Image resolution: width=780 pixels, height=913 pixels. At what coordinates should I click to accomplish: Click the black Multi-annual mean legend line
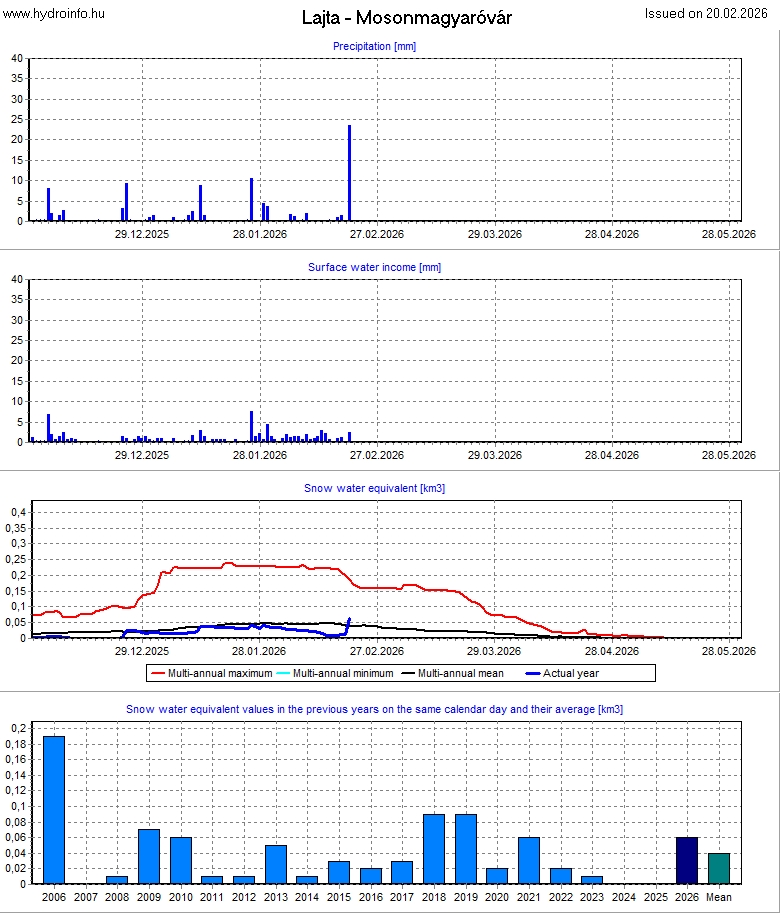[408, 674]
